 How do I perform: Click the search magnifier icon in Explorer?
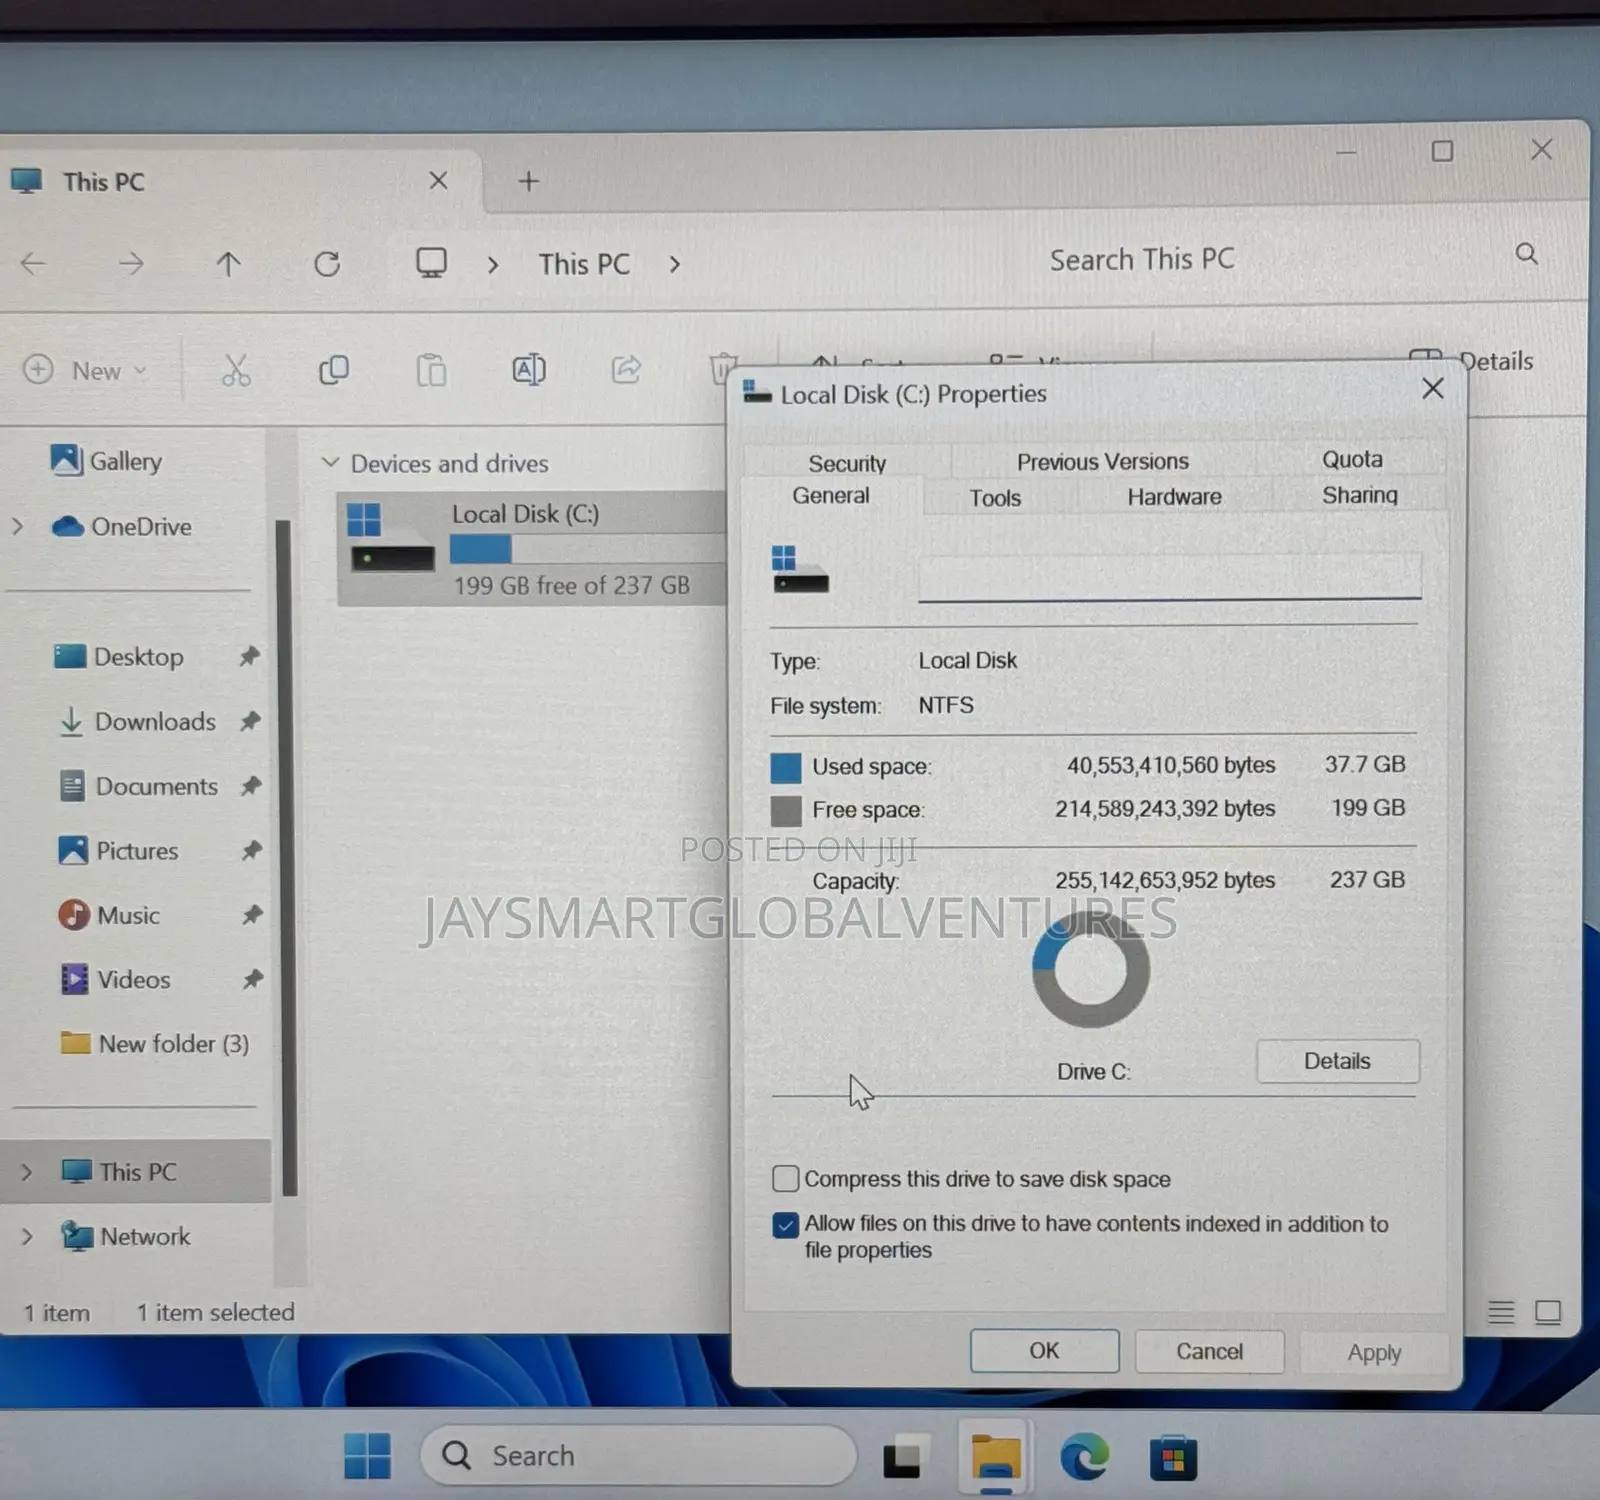(1526, 254)
